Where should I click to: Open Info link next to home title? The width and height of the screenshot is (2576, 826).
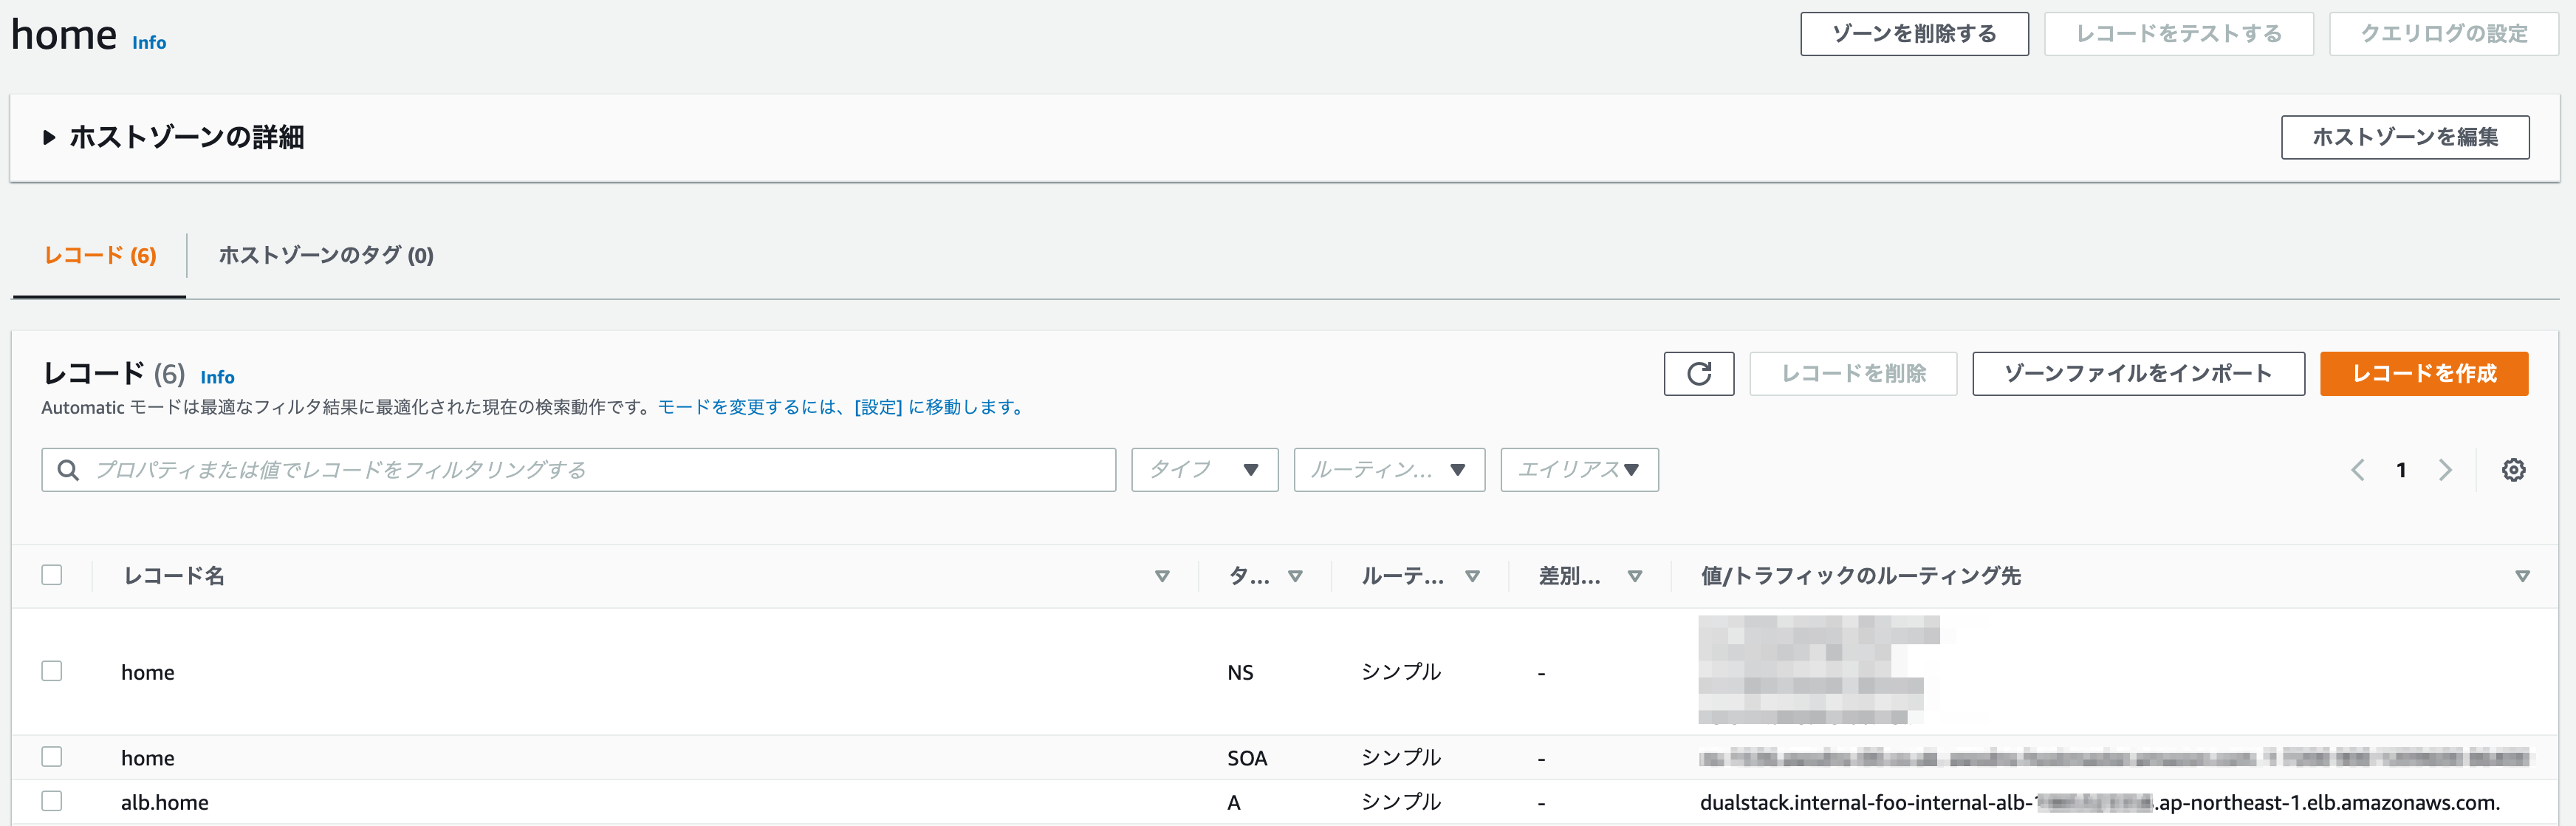(149, 42)
